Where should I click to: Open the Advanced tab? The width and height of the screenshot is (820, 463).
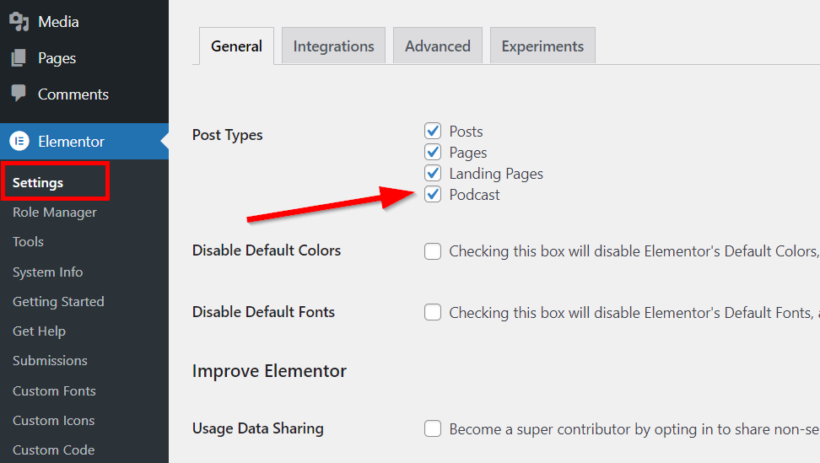(438, 46)
